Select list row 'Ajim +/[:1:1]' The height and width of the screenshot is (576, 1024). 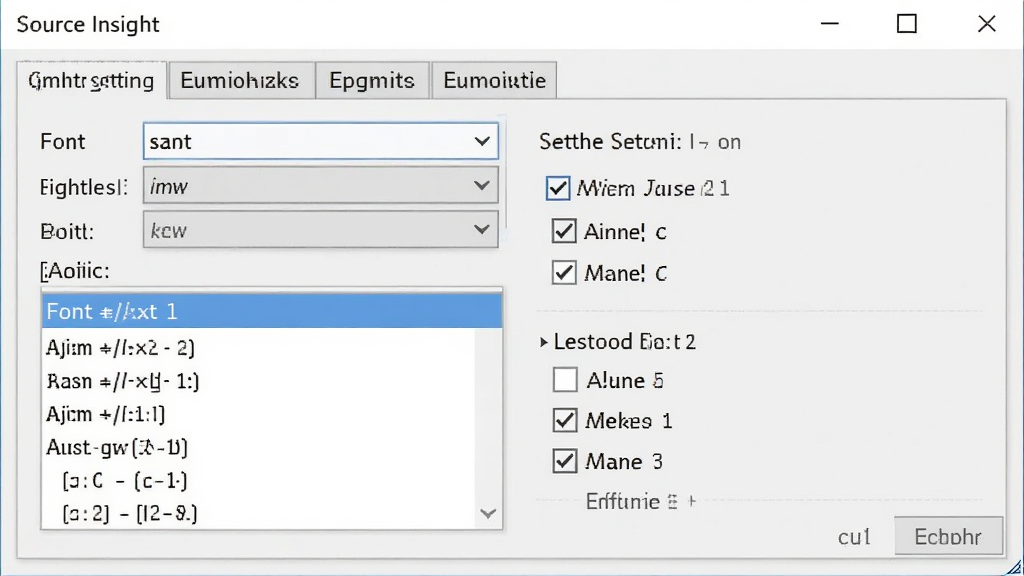click(x=259, y=414)
